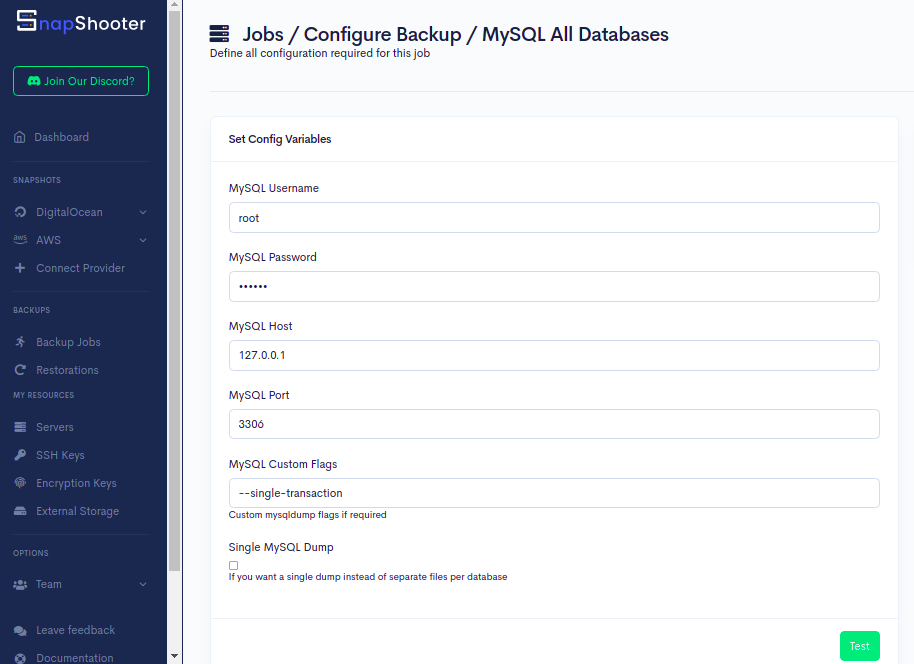Expand the Team submenu chevron

pos(143,584)
